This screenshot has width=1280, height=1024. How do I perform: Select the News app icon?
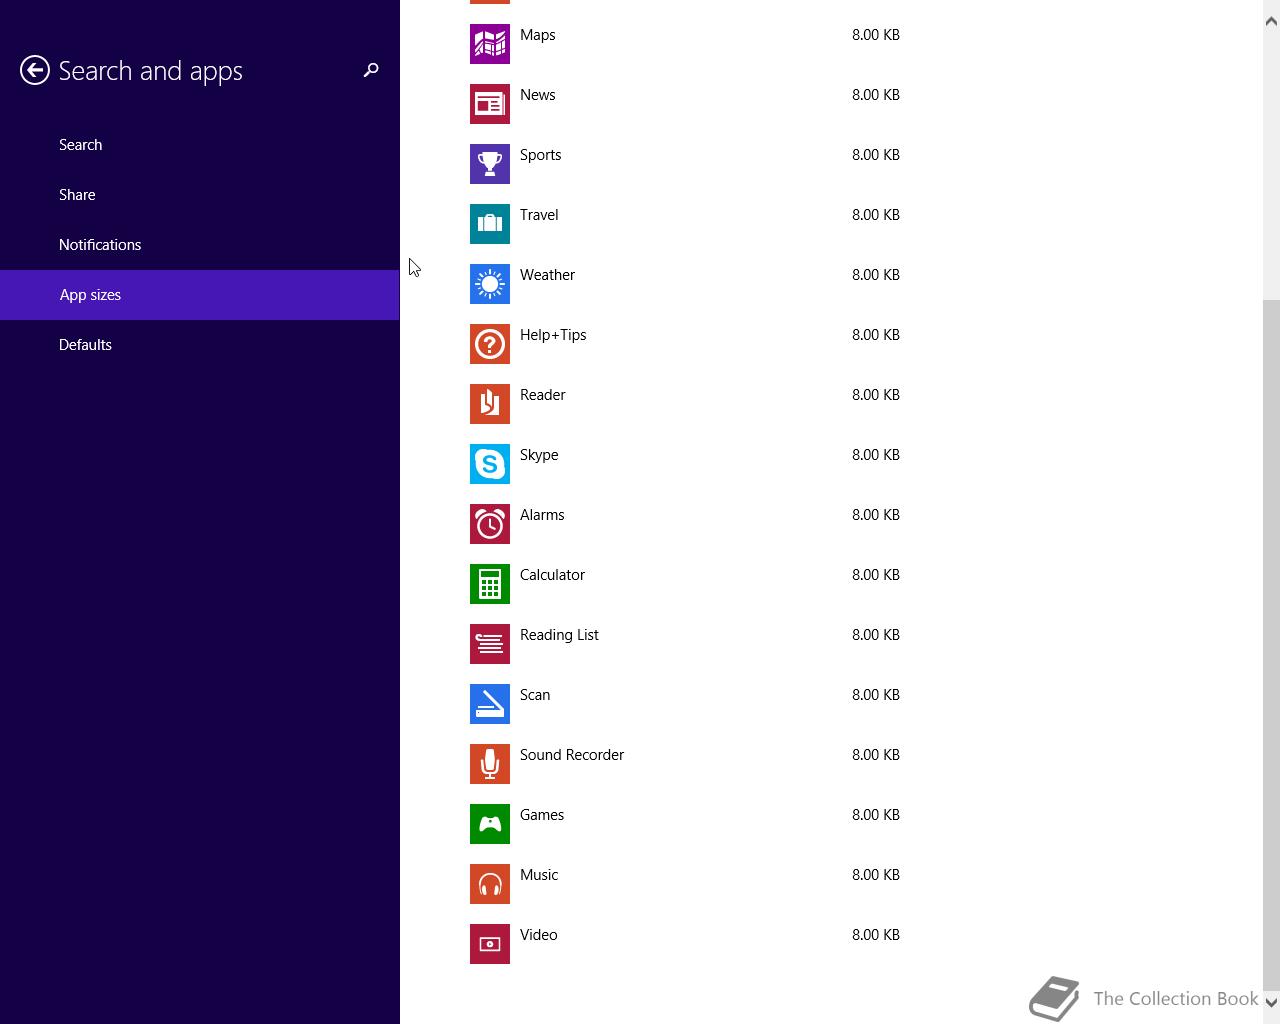490,104
